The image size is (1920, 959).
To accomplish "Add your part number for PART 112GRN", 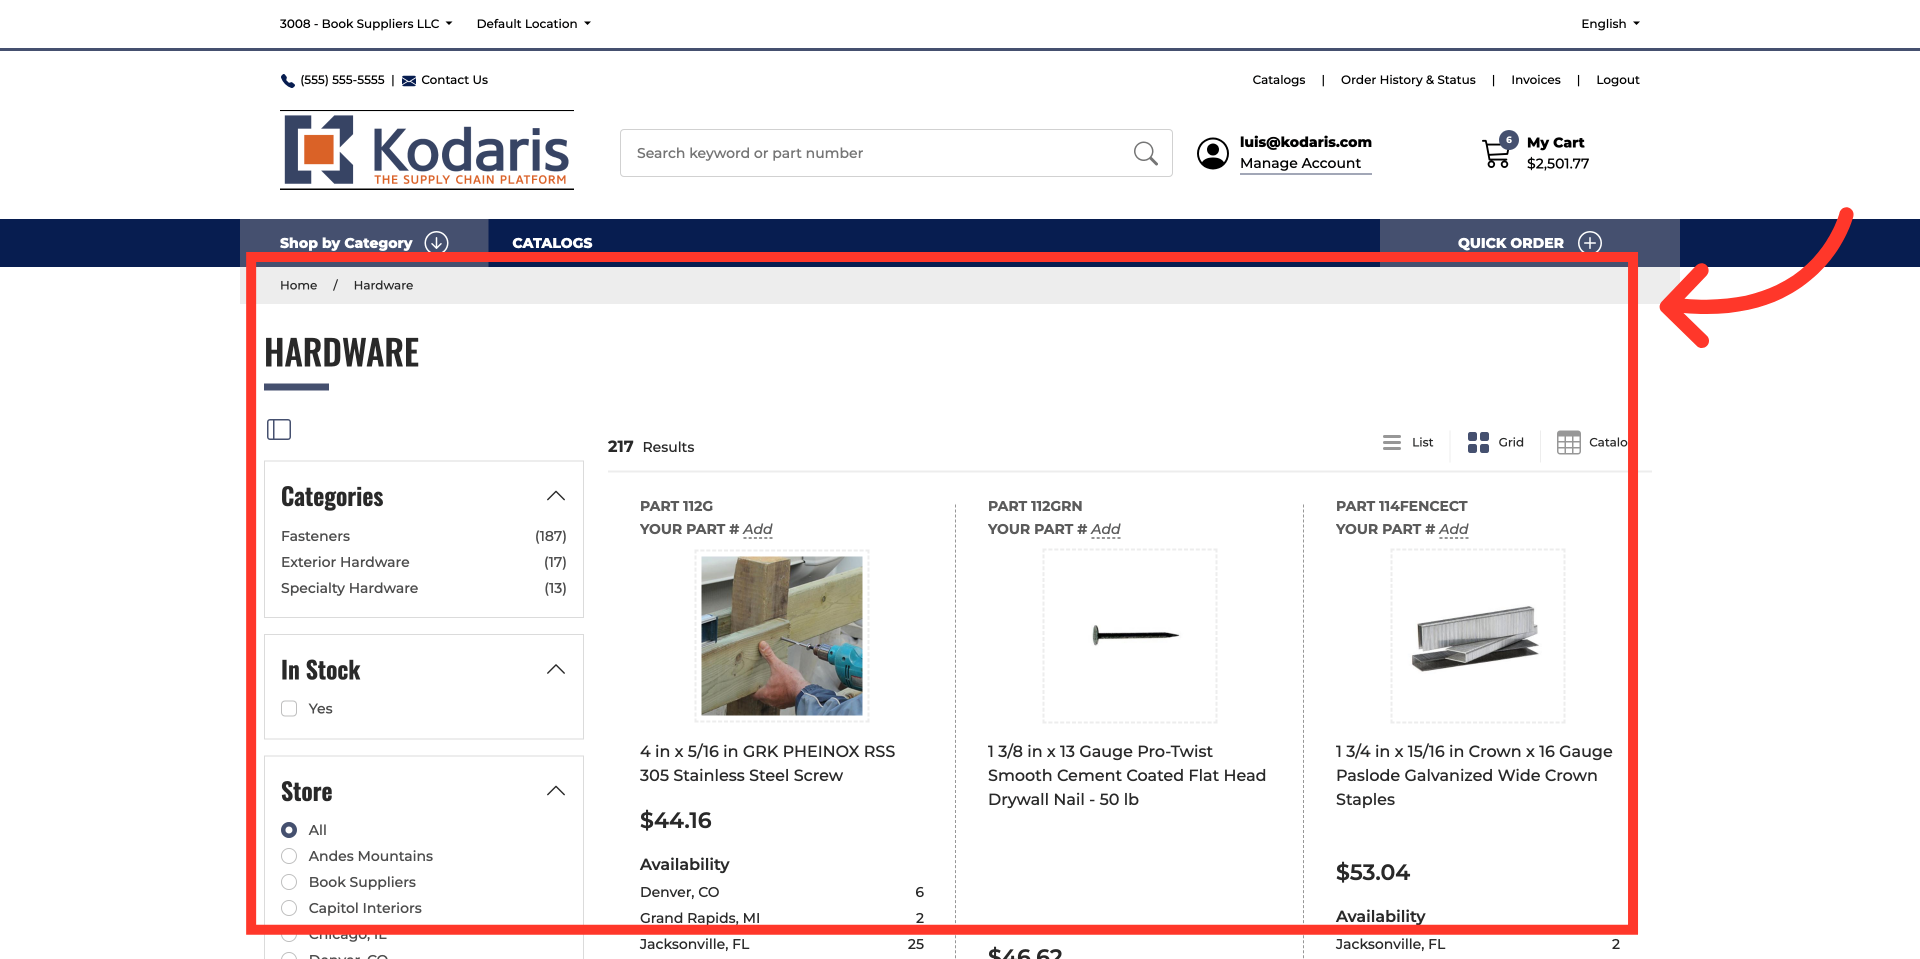I will tap(1105, 529).
